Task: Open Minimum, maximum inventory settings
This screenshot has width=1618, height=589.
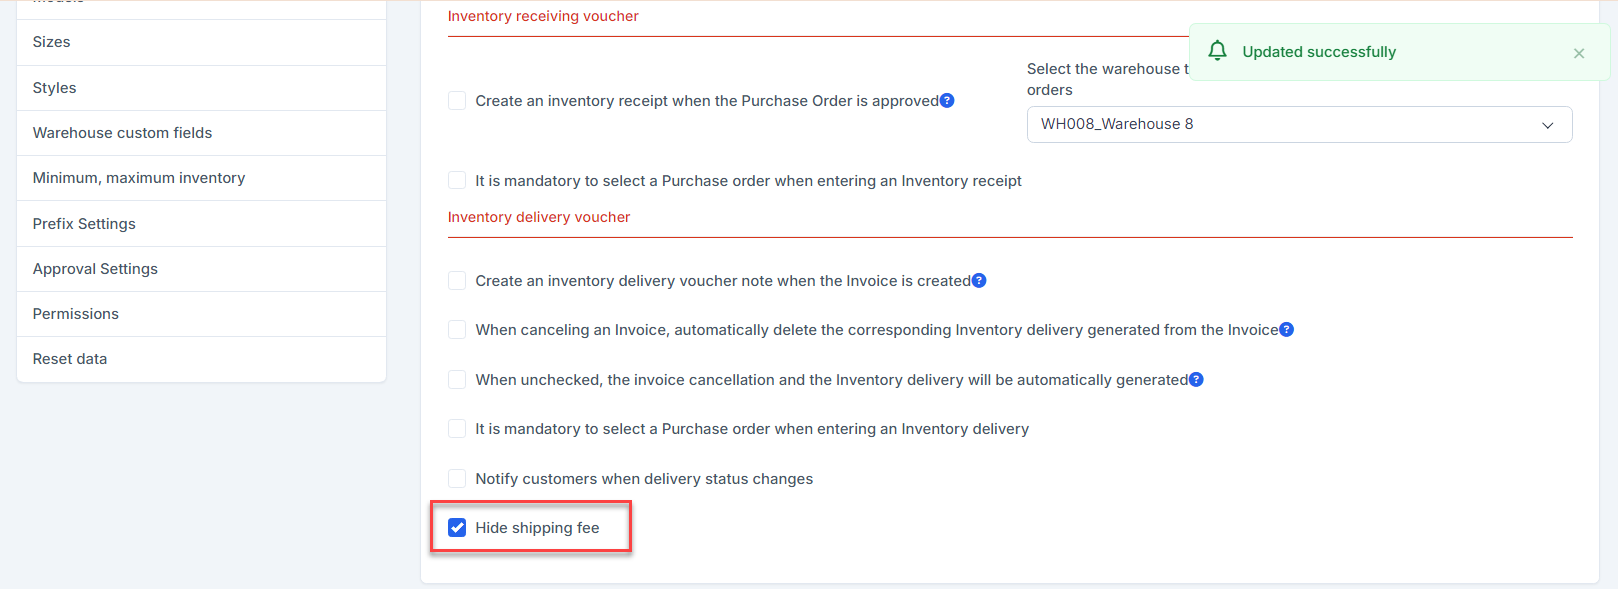Action: [x=139, y=178]
